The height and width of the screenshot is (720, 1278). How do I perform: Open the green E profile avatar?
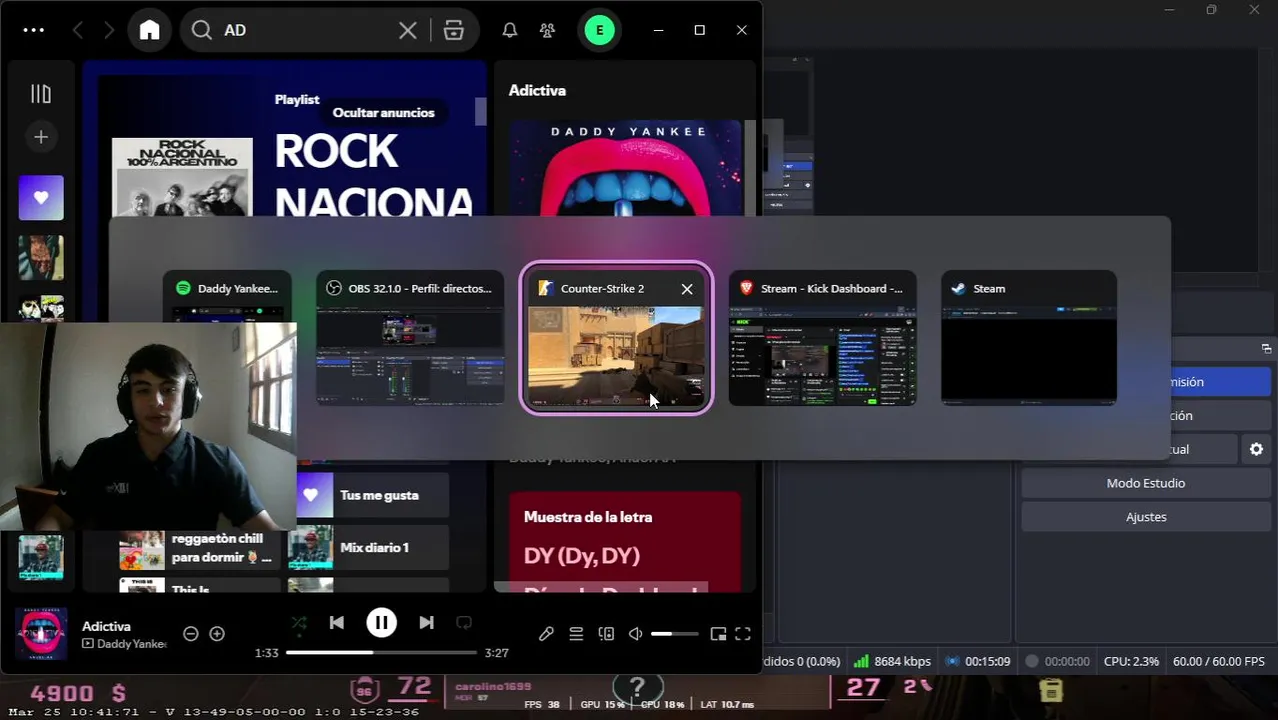click(599, 30)
